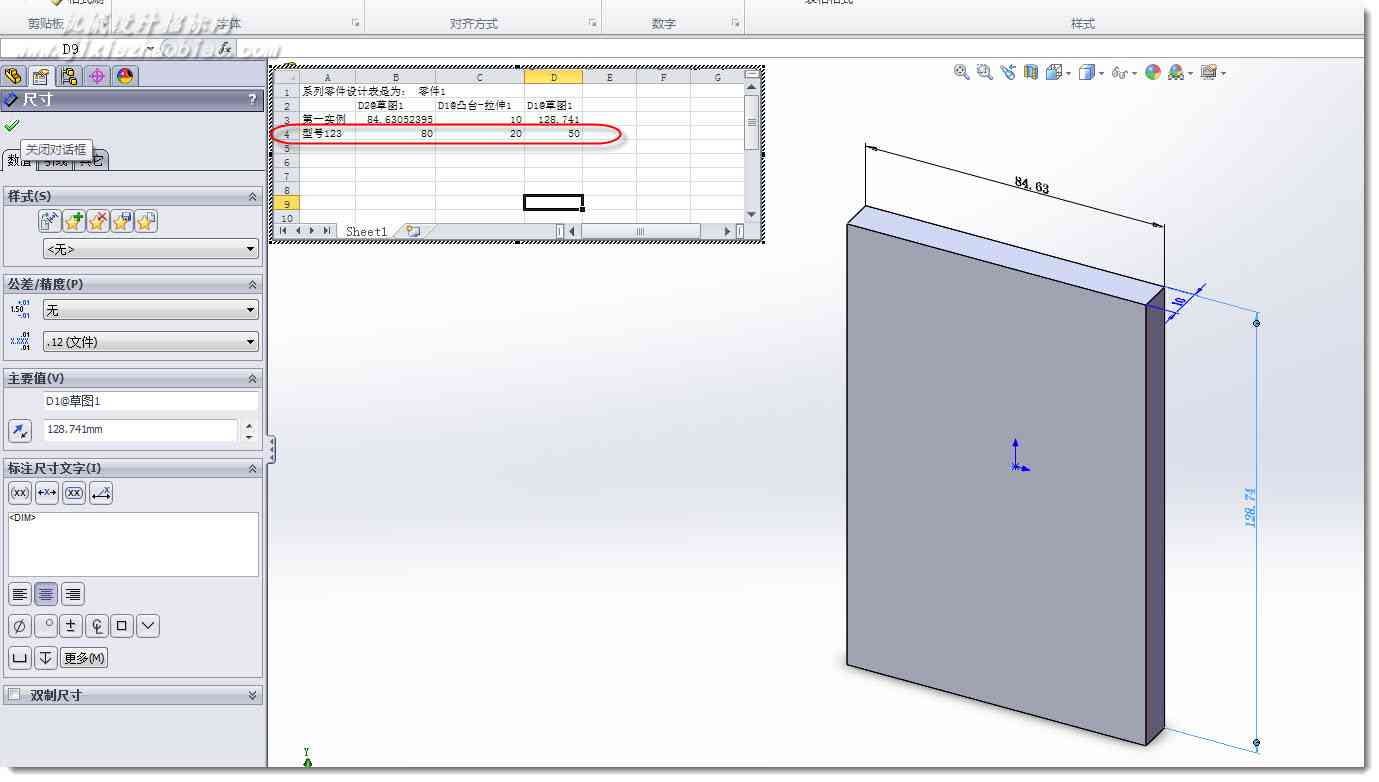Viewport: 1379px width, 782px height.
Task: Insert new worksheet tab next to Sheet1
Action: point(413,231)
